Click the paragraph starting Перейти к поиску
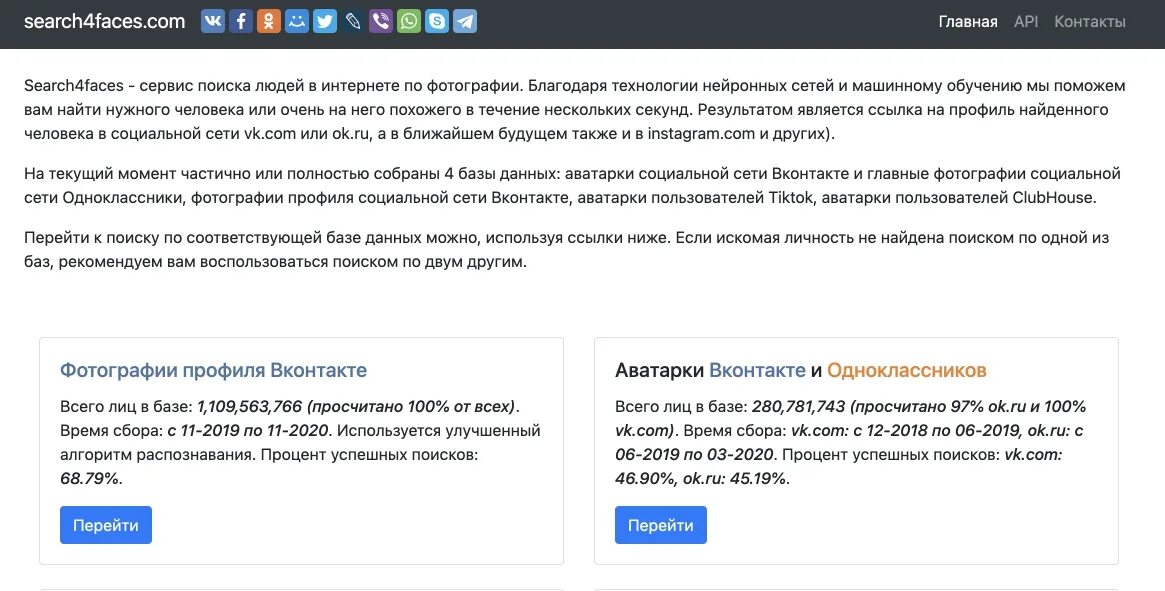Screen dimensions: 1165x591 pos(566,251)
